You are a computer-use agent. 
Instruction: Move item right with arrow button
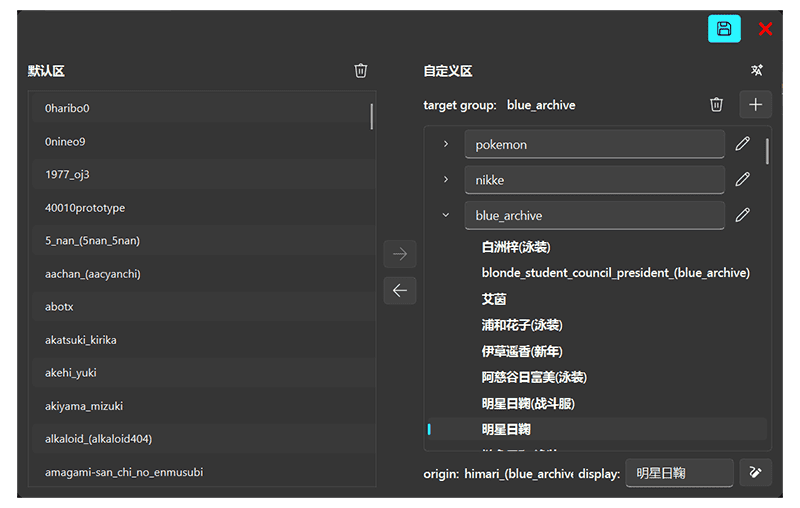[x=400, y=254]
